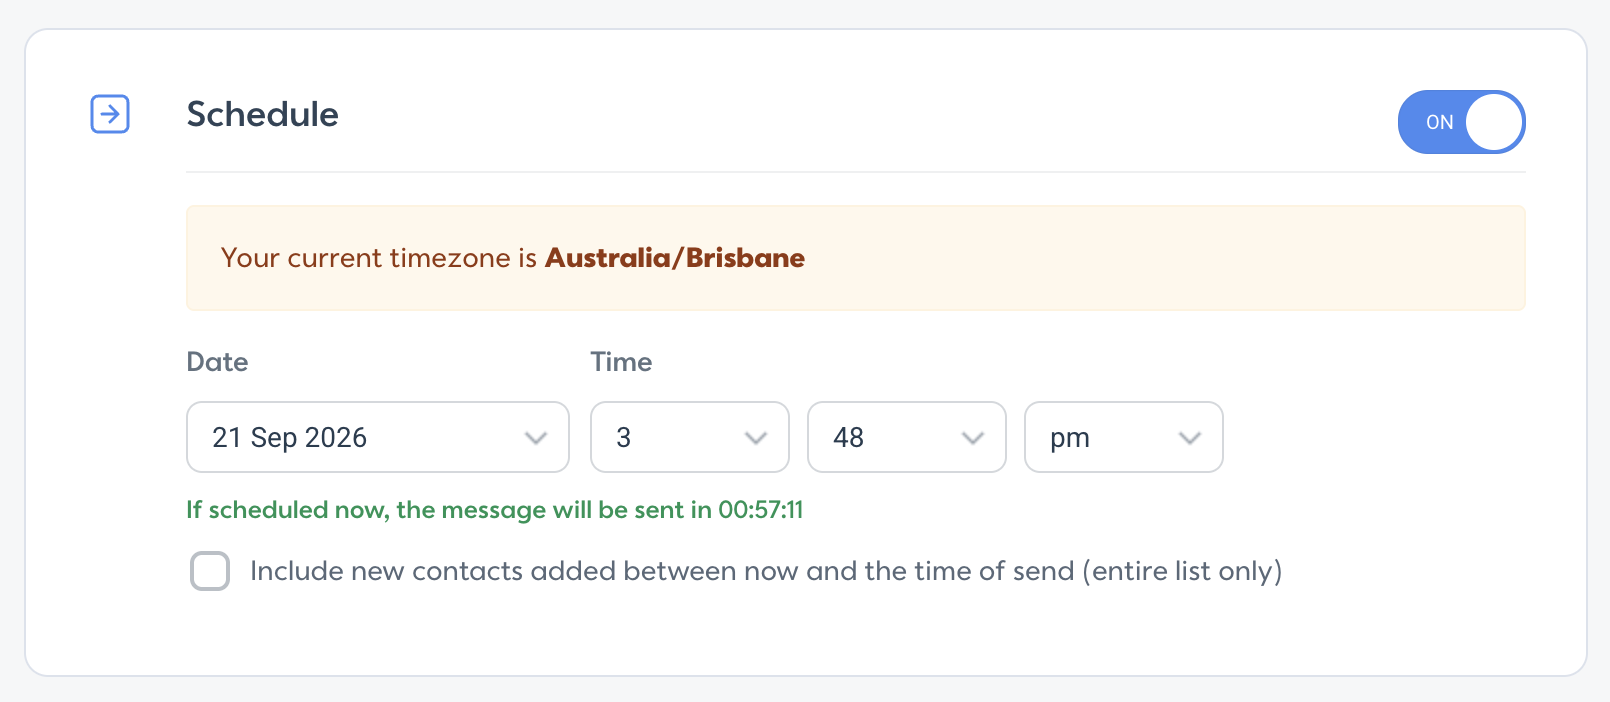
Task: Click the chevron arrow beside hour 3
Action: click(x=756, y=438)
